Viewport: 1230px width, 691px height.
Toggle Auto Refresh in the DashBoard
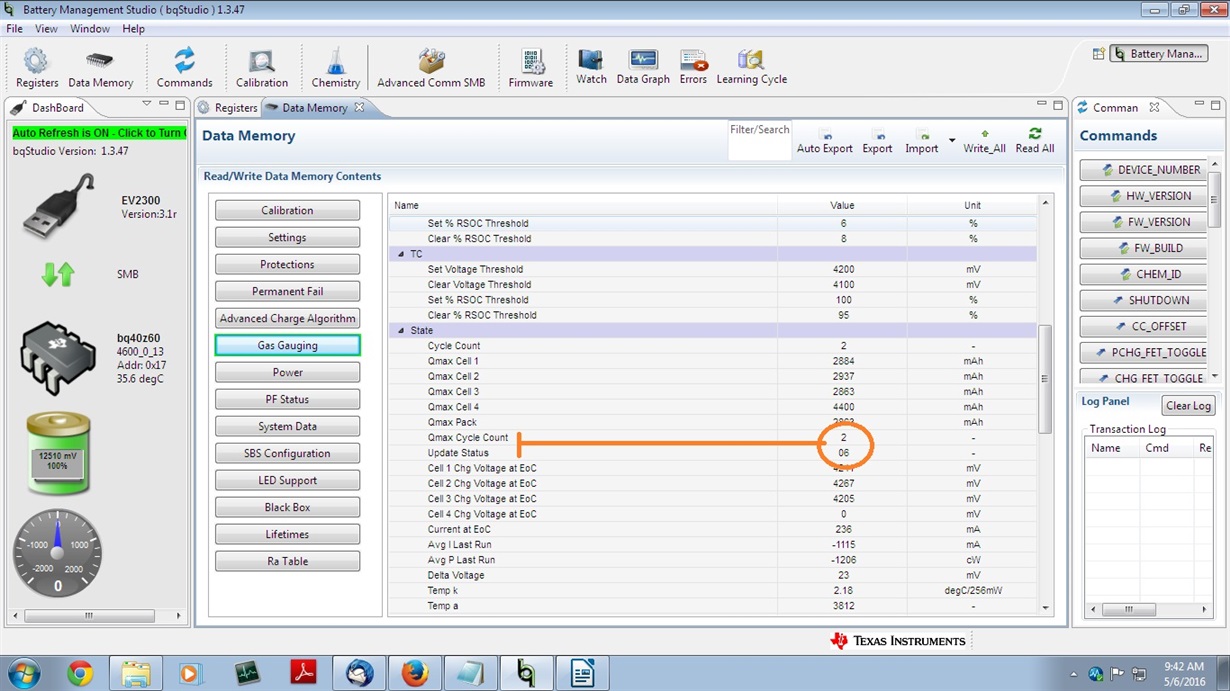pyautogui.click(x=99, y=133)
